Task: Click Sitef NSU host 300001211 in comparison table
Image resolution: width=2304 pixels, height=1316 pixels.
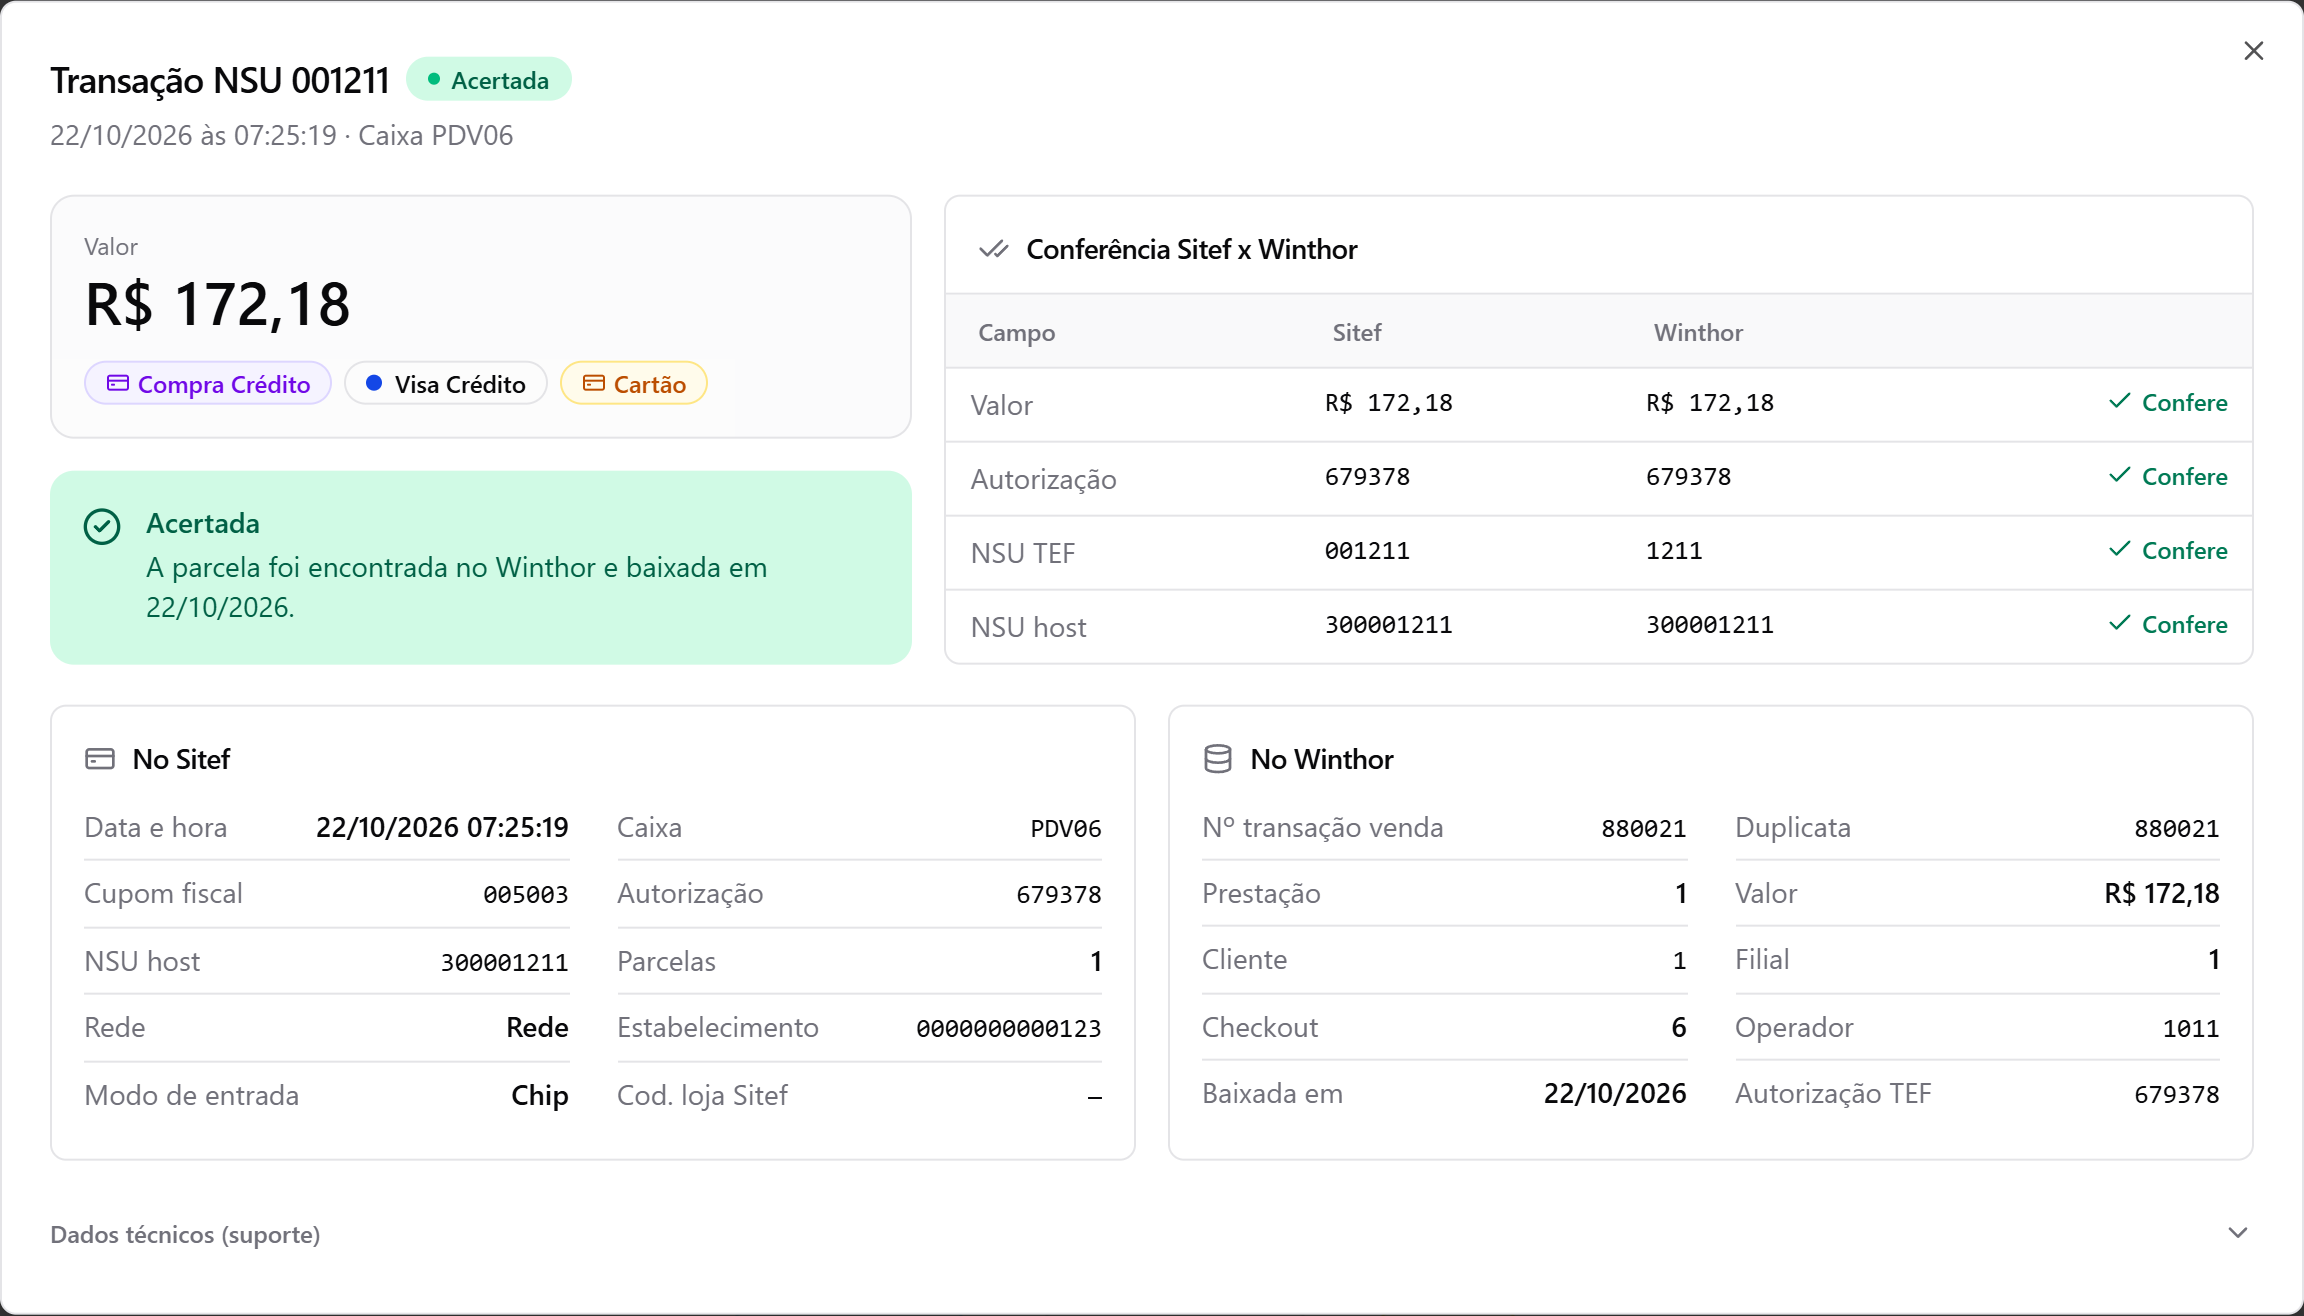Action: point(1388,625)
